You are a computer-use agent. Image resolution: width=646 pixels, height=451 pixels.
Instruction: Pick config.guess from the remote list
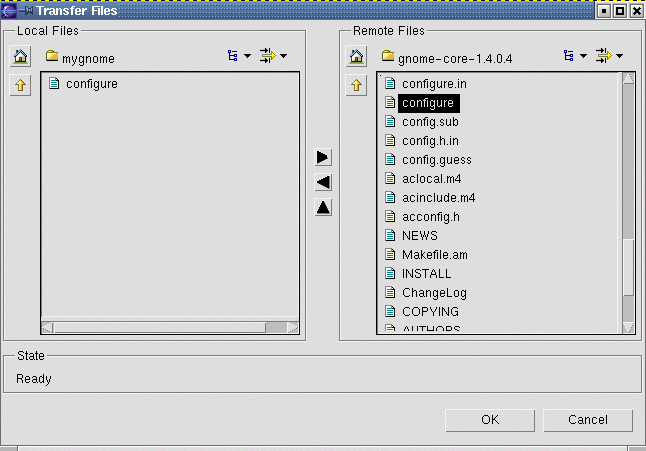click(436, 160)
